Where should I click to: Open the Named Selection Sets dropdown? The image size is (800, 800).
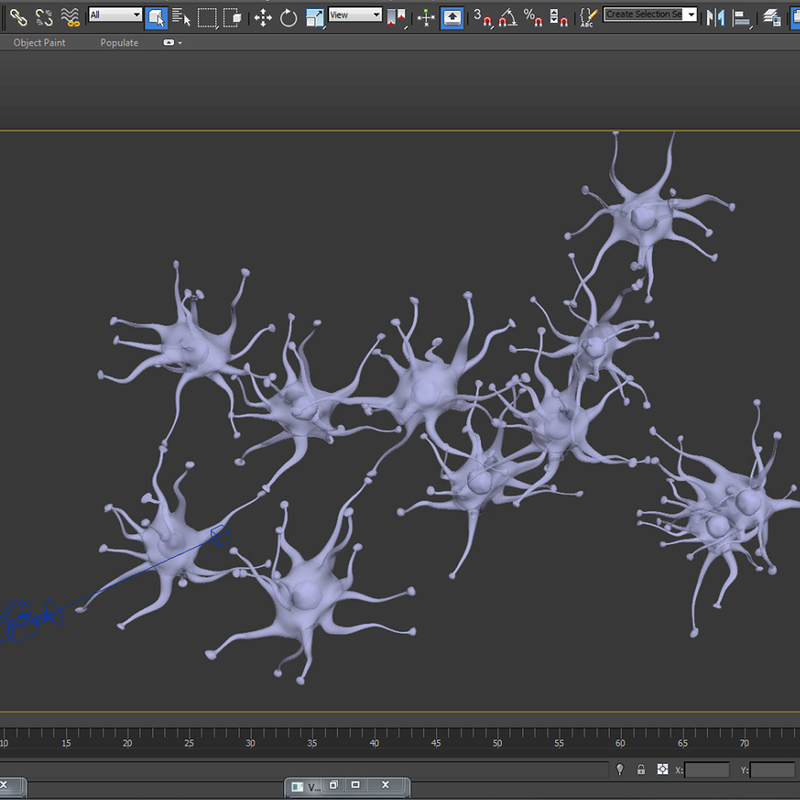(x=650, y=15)
